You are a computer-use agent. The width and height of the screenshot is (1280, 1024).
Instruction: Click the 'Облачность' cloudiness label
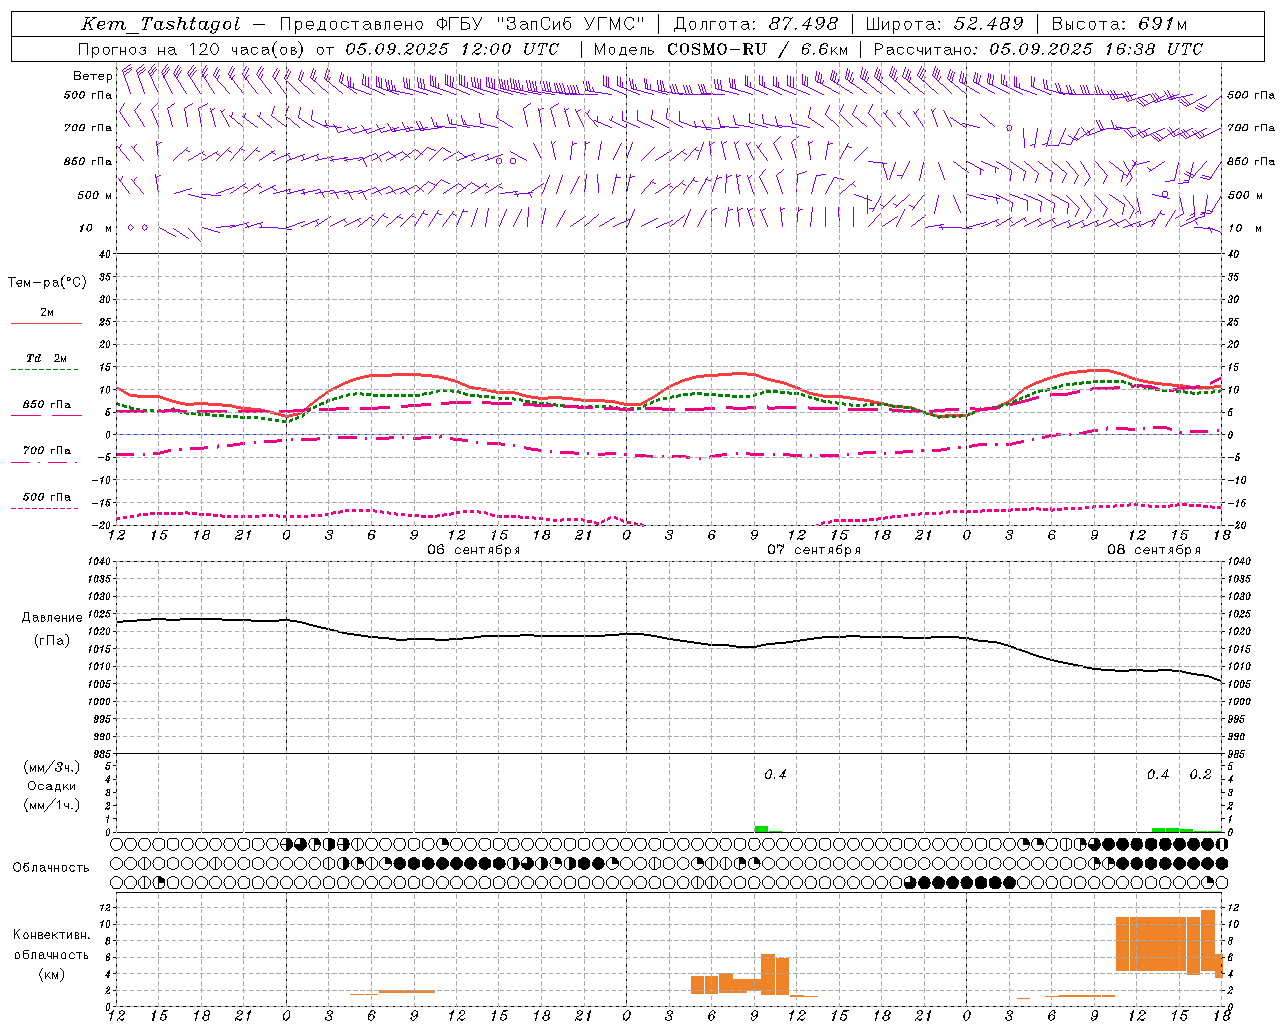[x=51, y=868]
